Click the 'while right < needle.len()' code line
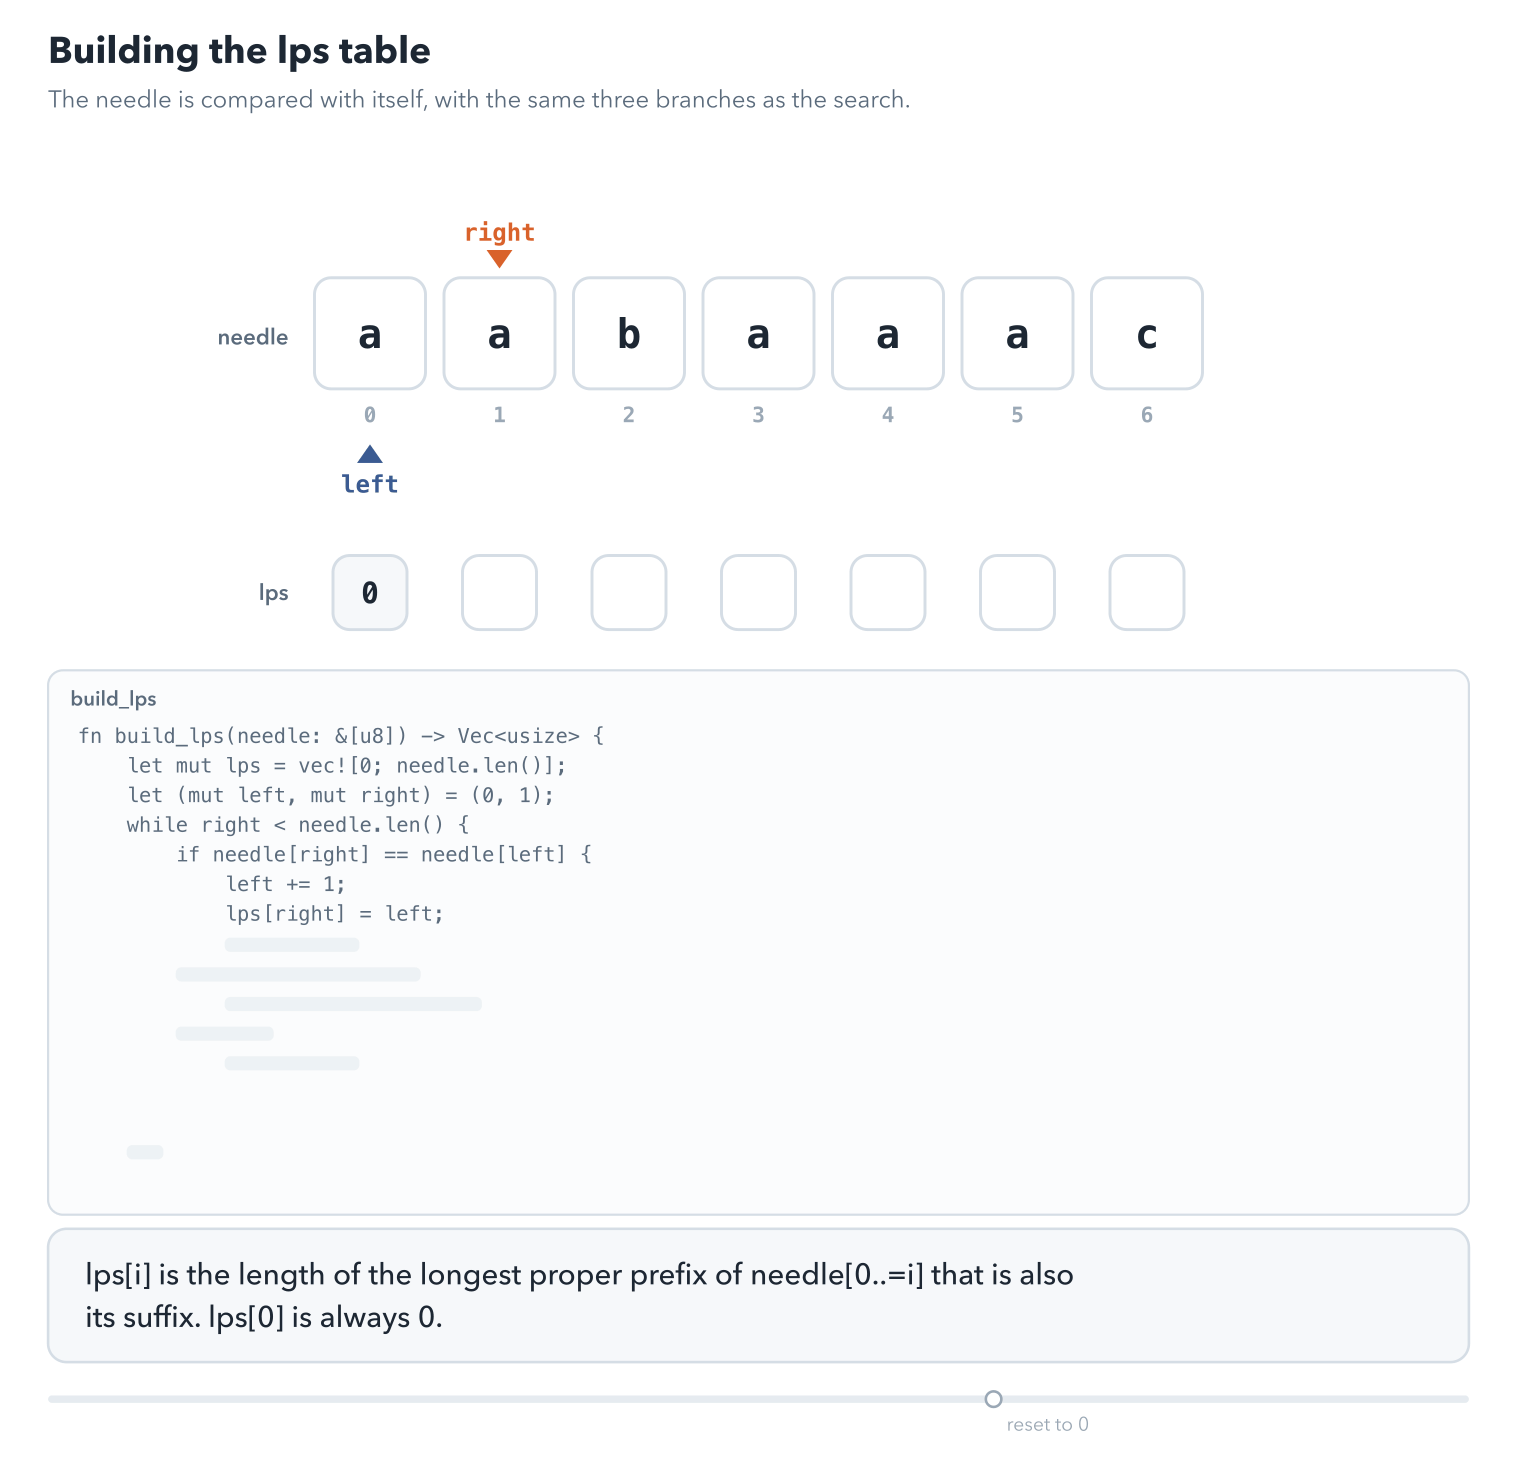Screen dimensions: 1517x1461 click(x=297, y=825)
